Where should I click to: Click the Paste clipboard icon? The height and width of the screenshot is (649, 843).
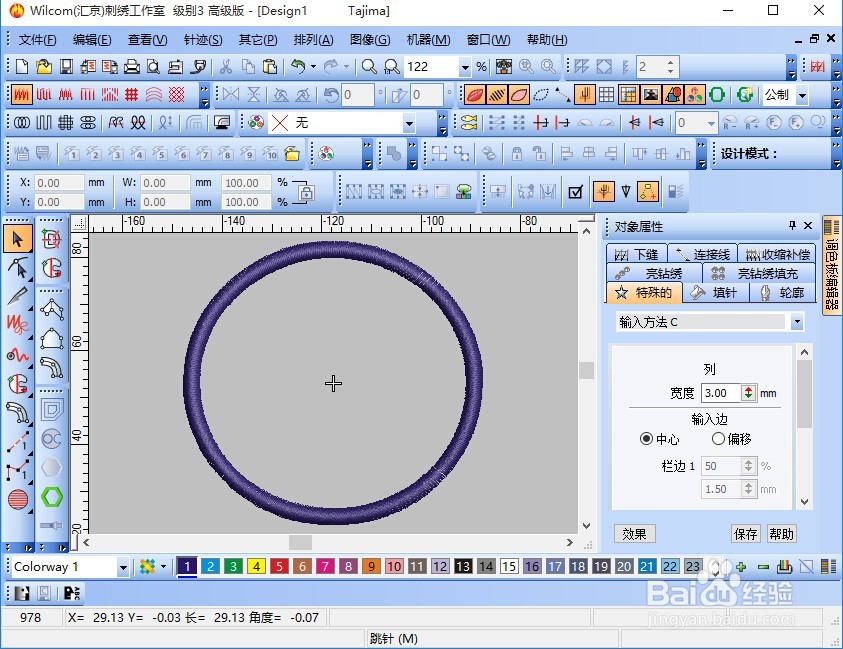click(270, 67)
